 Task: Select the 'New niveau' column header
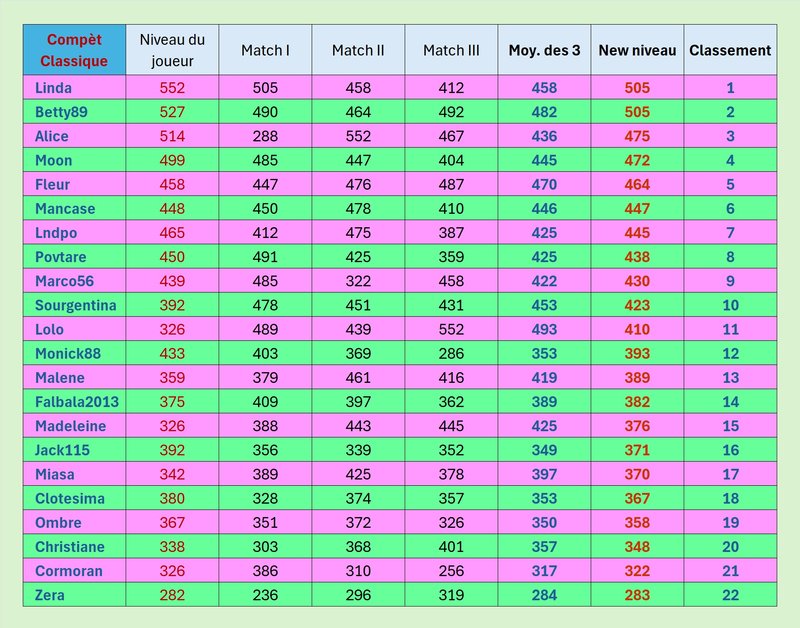[x=637, y=50]
